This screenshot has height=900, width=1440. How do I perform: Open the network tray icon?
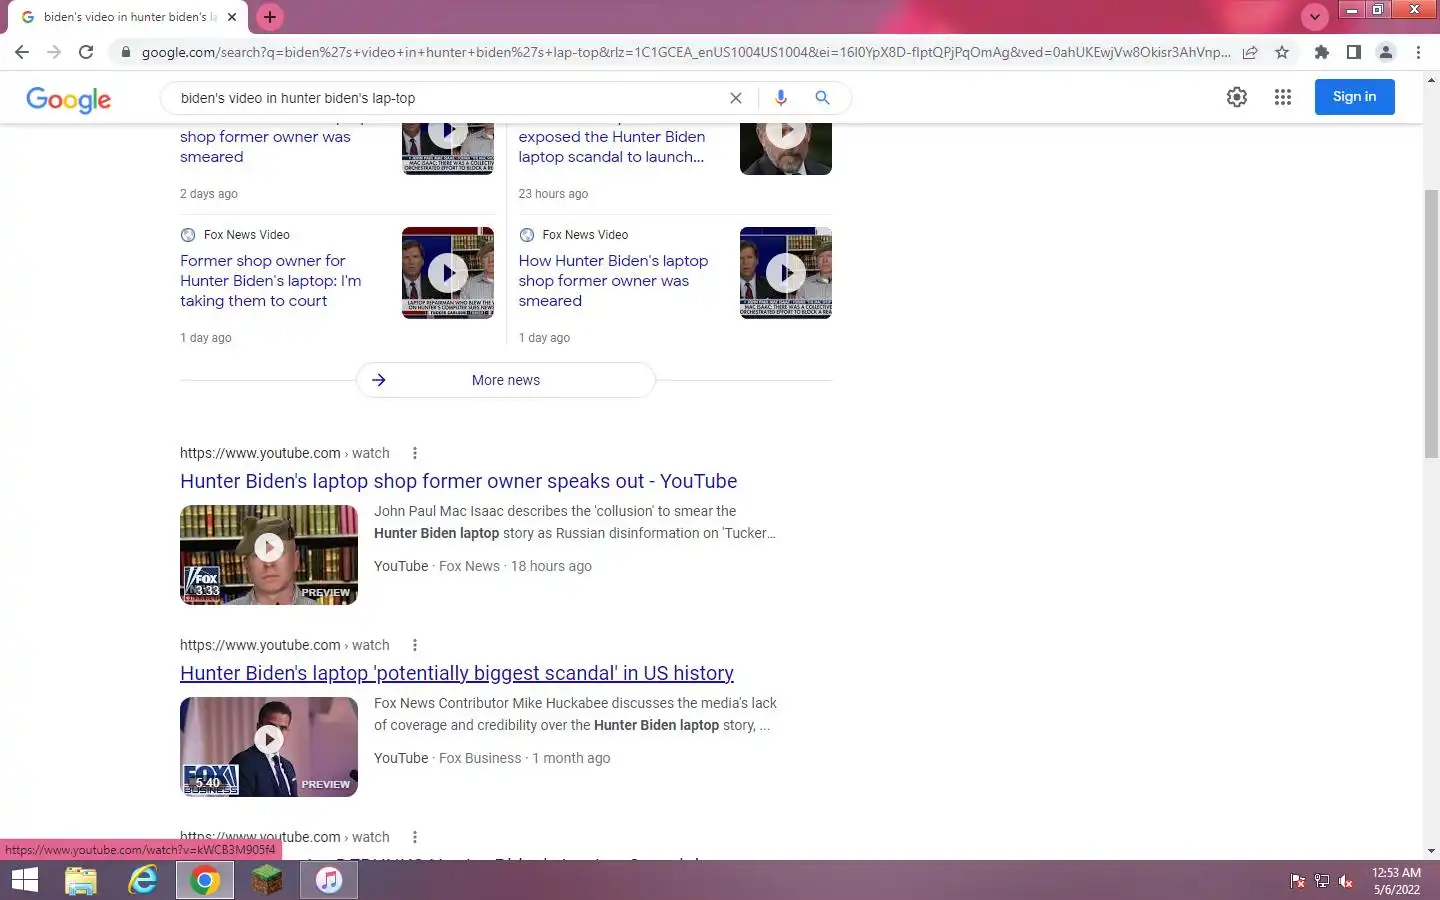click(1322, 881)
